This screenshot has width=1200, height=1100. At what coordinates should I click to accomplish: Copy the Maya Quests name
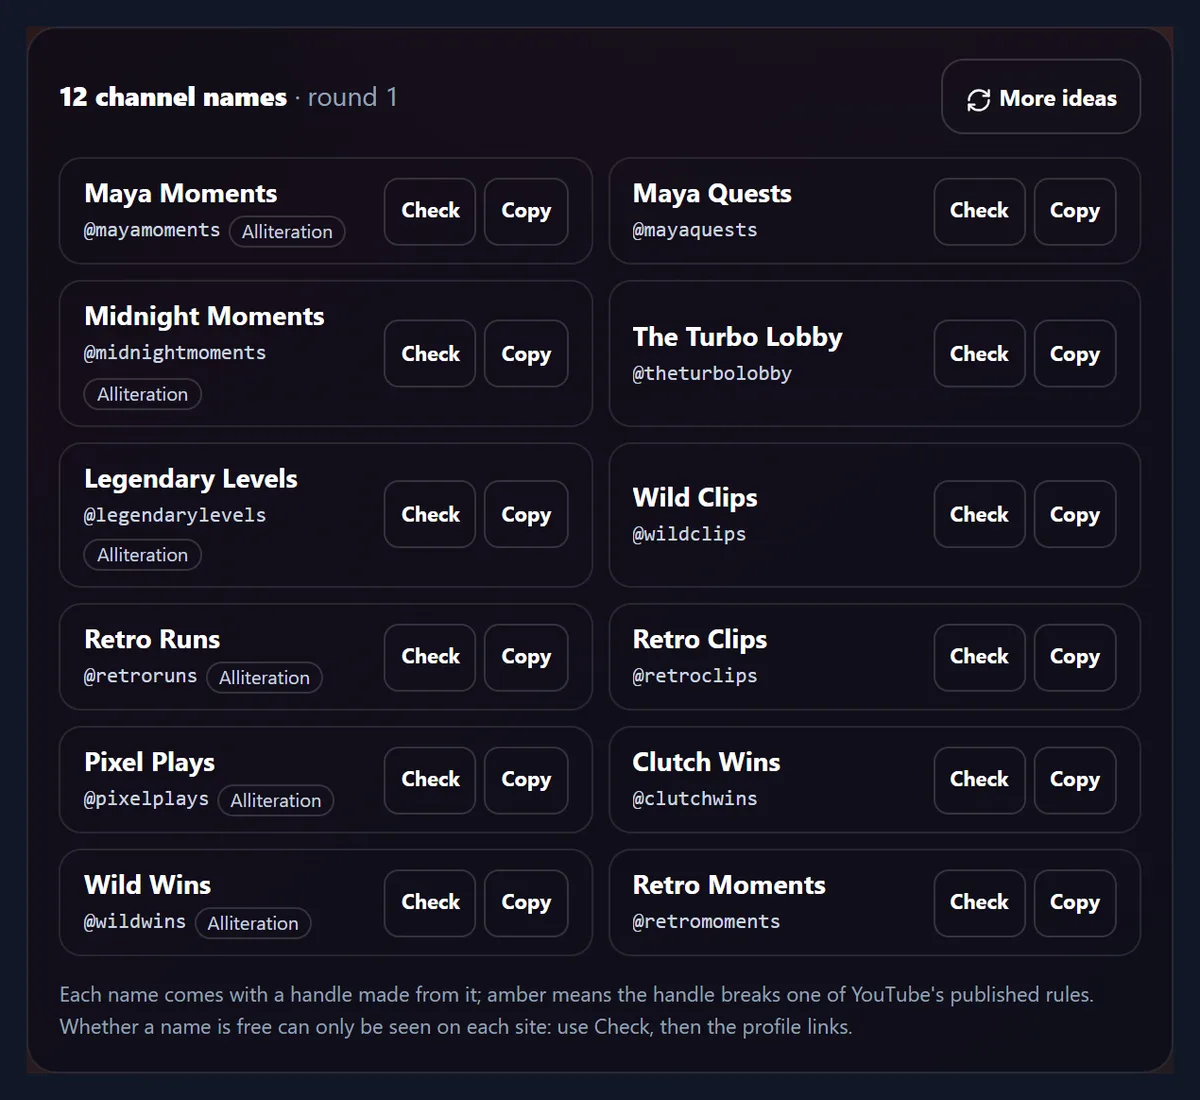coord(1075,211)
